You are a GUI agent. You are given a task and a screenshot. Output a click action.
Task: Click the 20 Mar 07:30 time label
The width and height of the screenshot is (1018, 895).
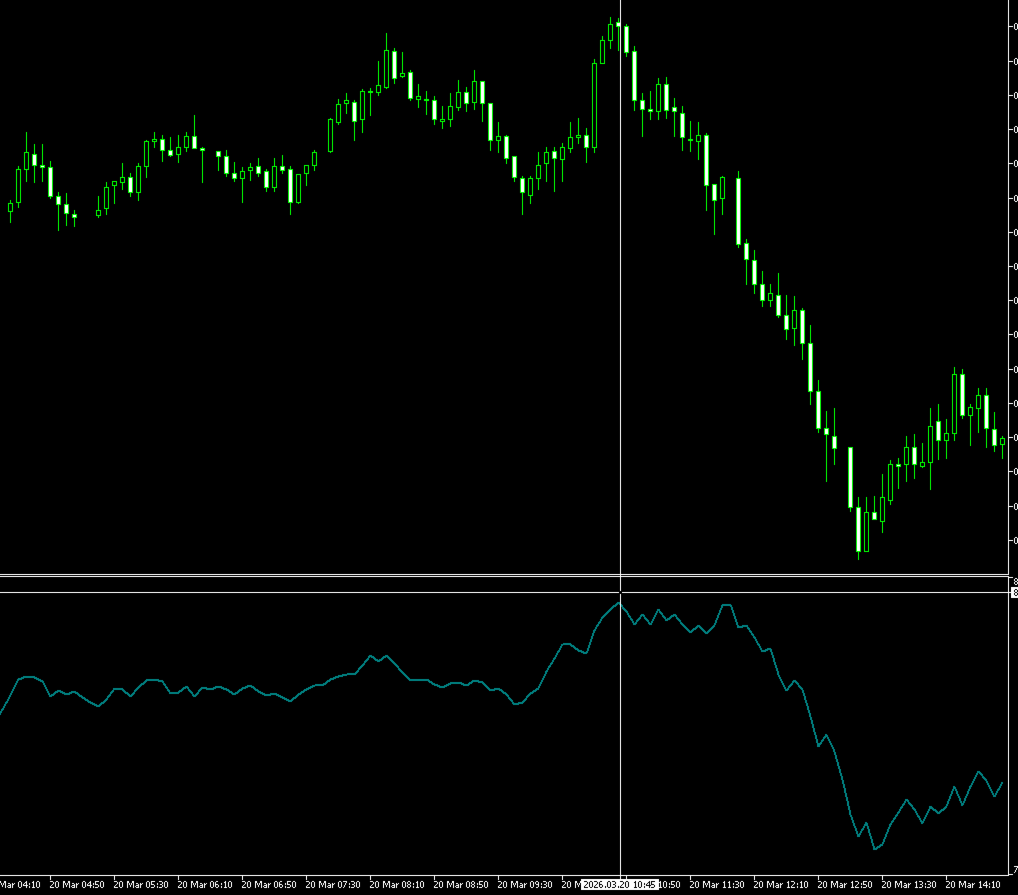(x=333, y=885)
